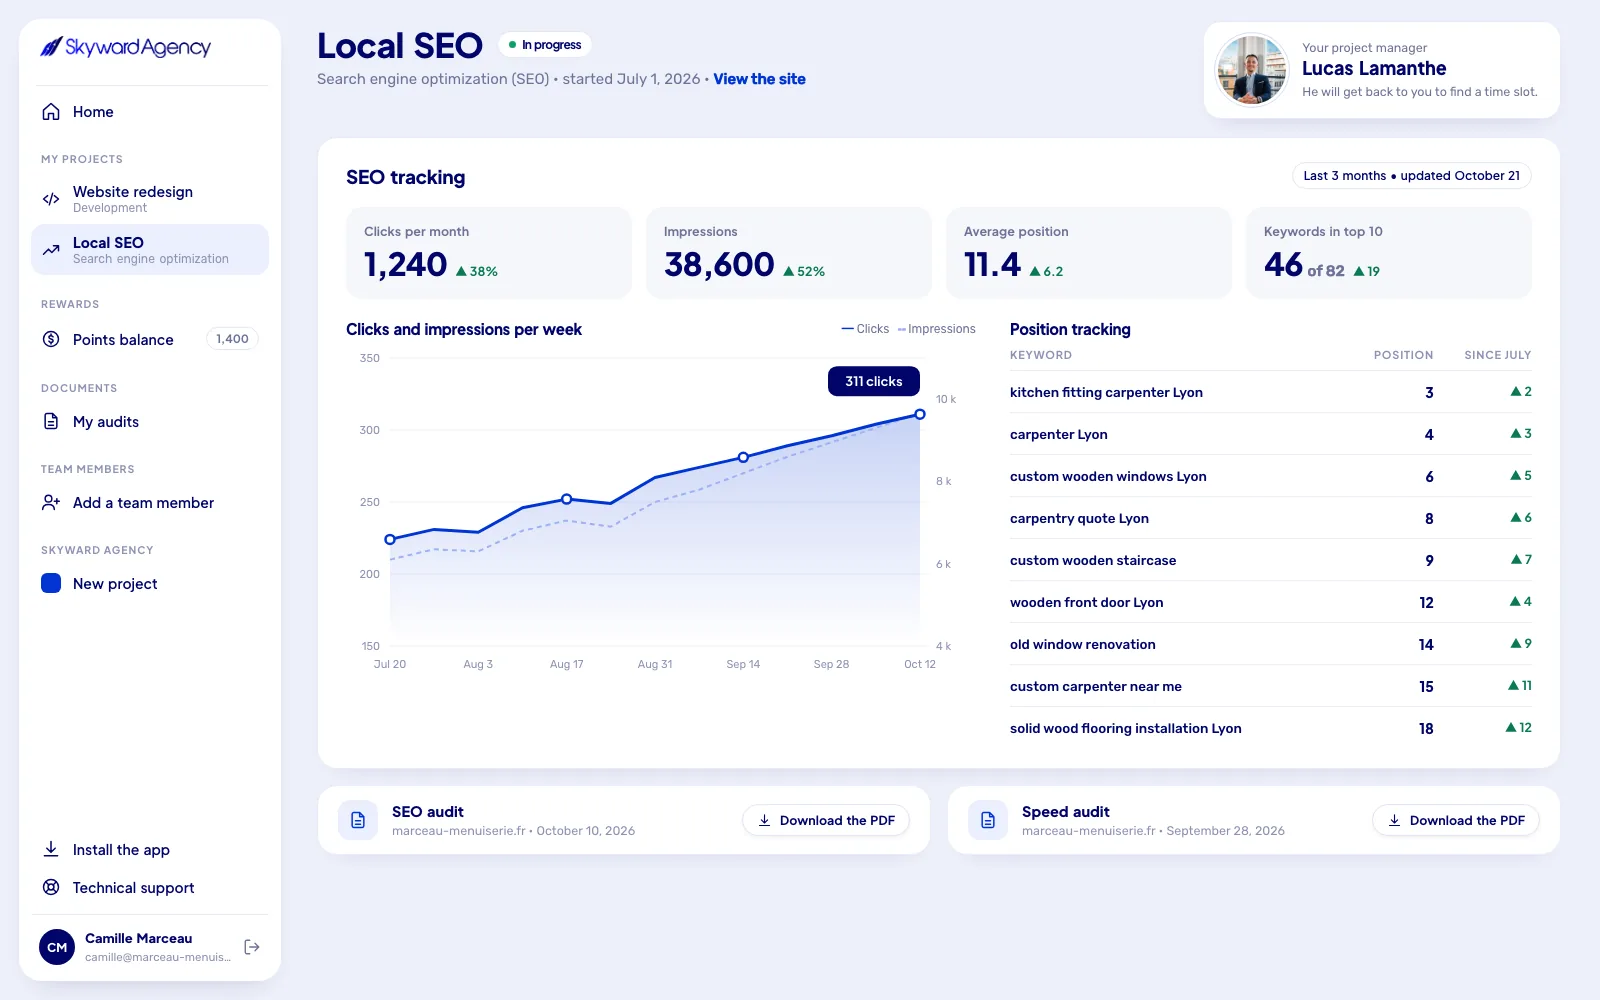The width and height of the screenshot is (1600, 1000).
Task: Click the Add a team member icon
Action: click(51, 502)
